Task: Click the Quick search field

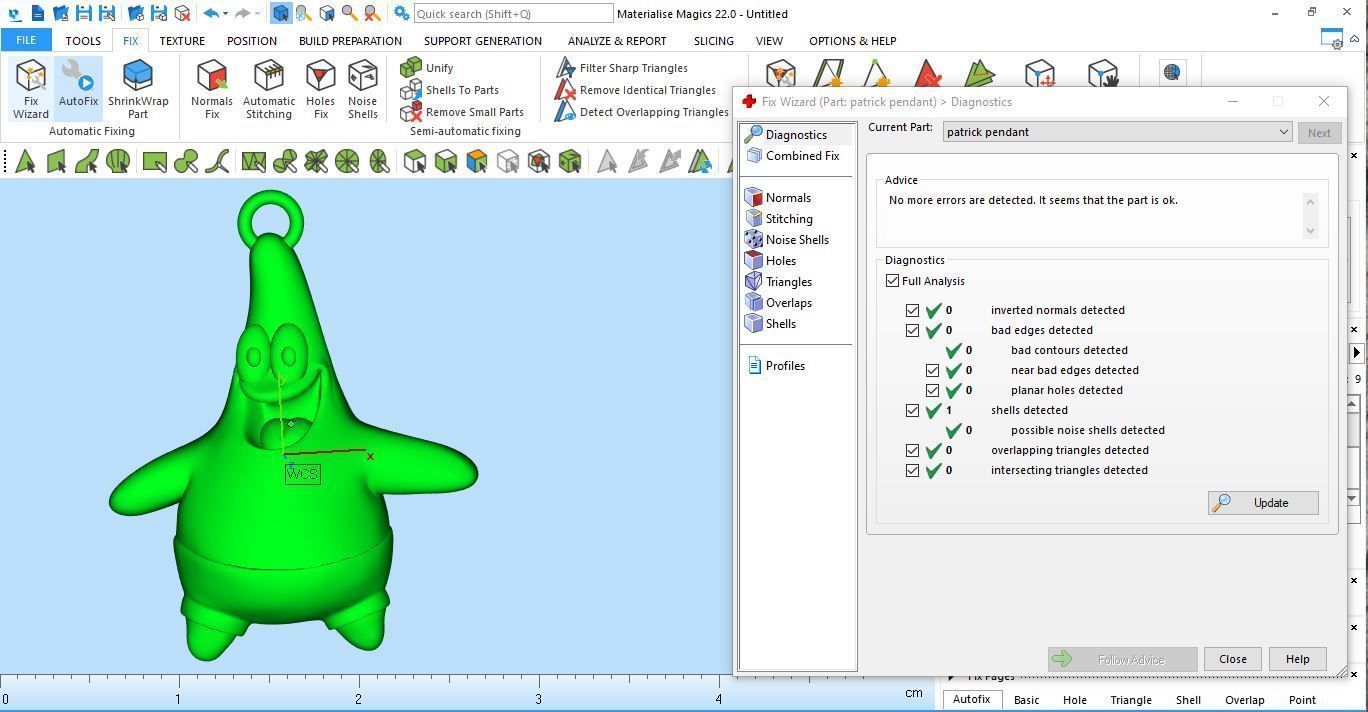Action: (x=513, y=14)
